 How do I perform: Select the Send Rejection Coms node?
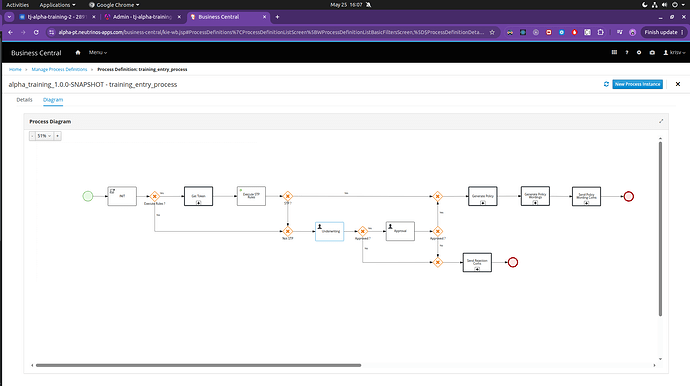coord(477,262)
